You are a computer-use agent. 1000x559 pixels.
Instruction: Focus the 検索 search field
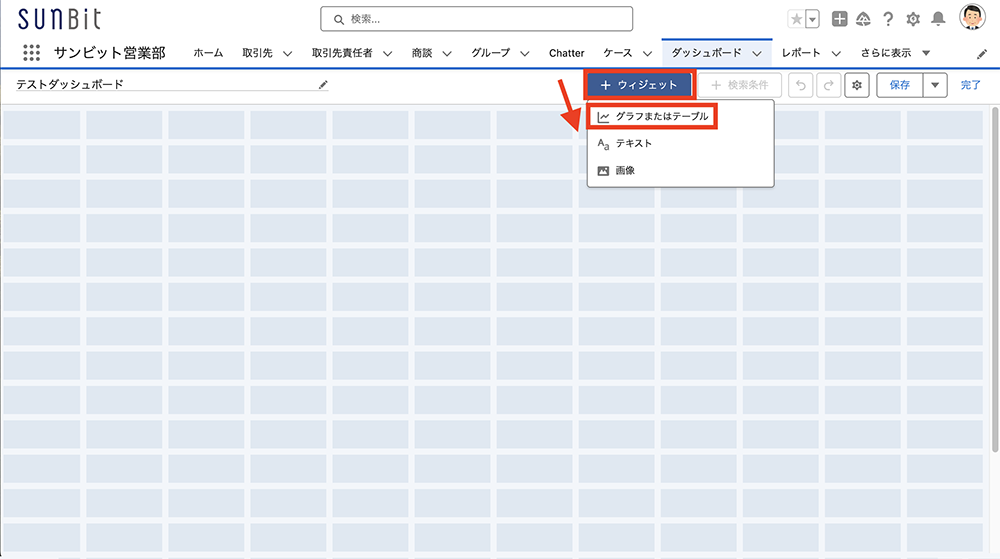click(476, 19)
